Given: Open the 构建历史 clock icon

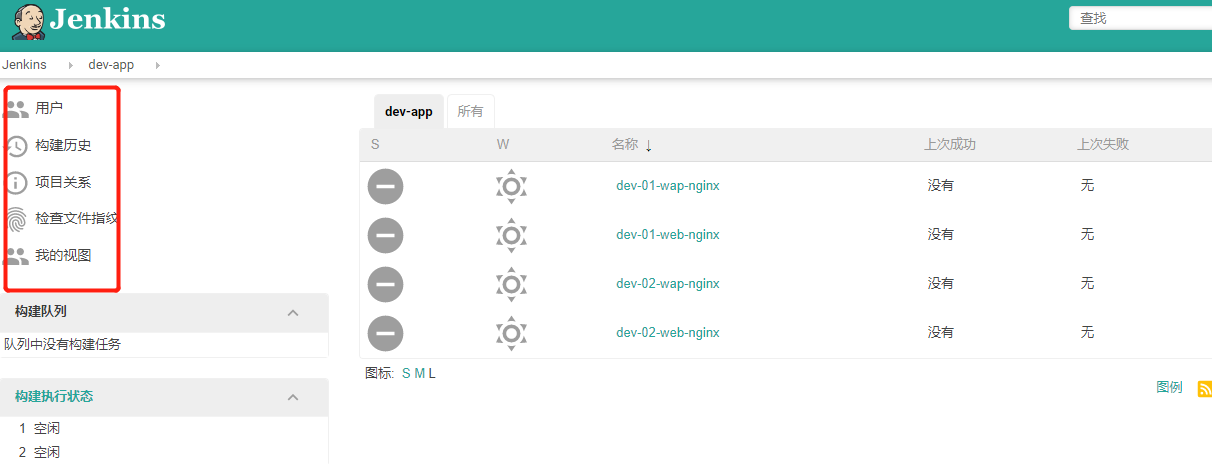Looking at the screenshot, I should [17, 146].
